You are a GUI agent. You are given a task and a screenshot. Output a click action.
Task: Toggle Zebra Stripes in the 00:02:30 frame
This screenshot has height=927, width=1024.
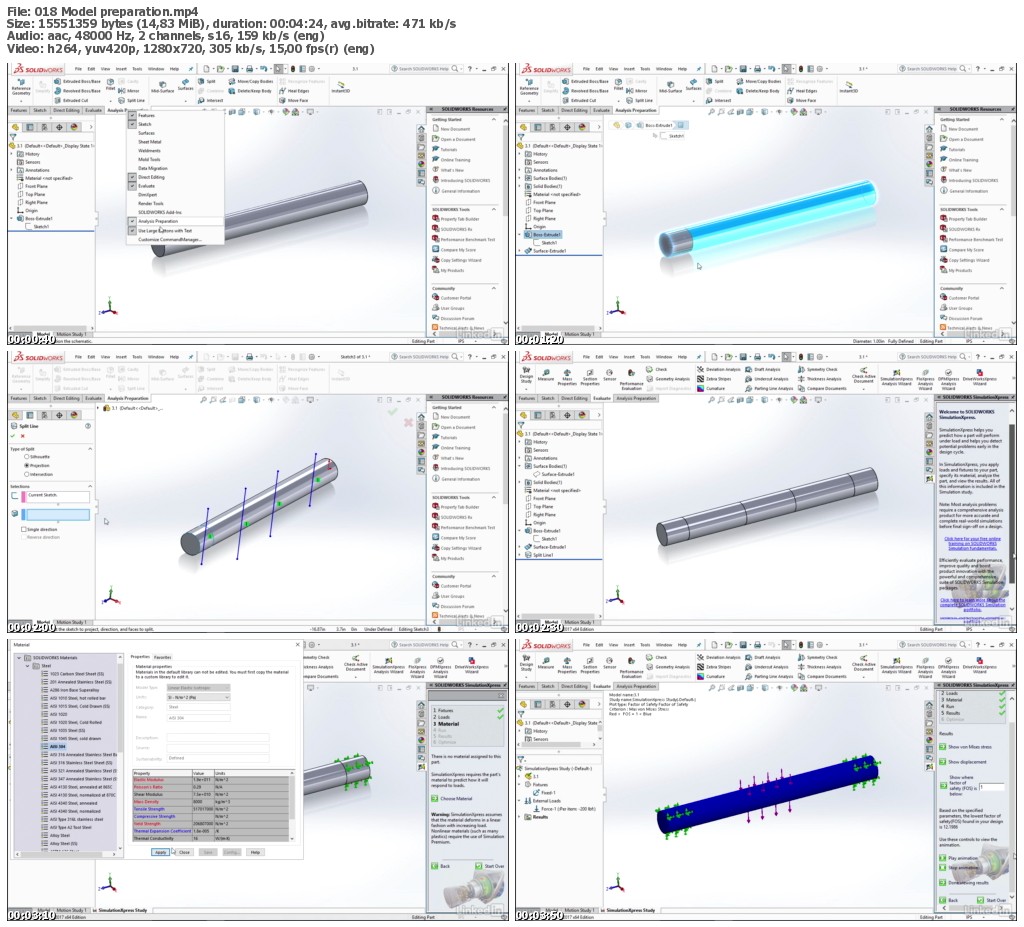(714, 379)
